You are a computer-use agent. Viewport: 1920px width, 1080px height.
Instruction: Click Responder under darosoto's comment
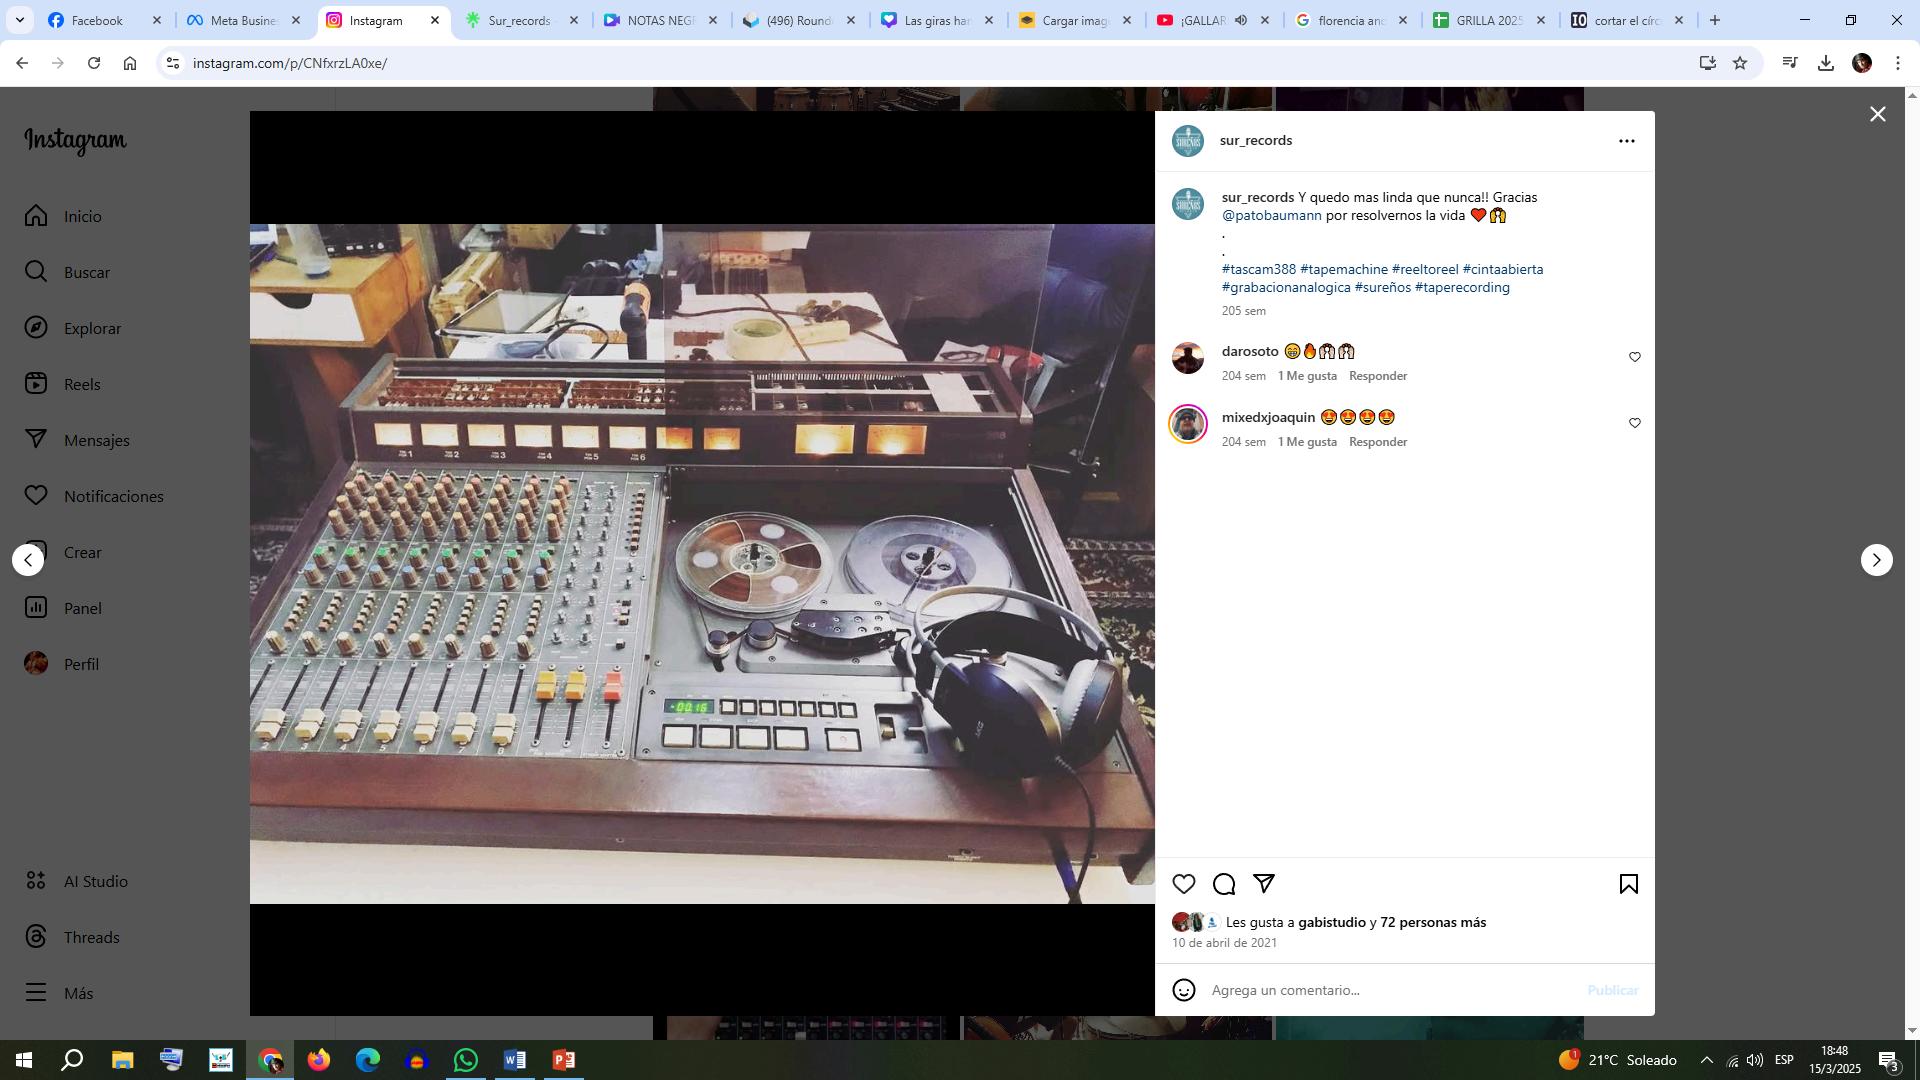click(x=1377, y=376)
